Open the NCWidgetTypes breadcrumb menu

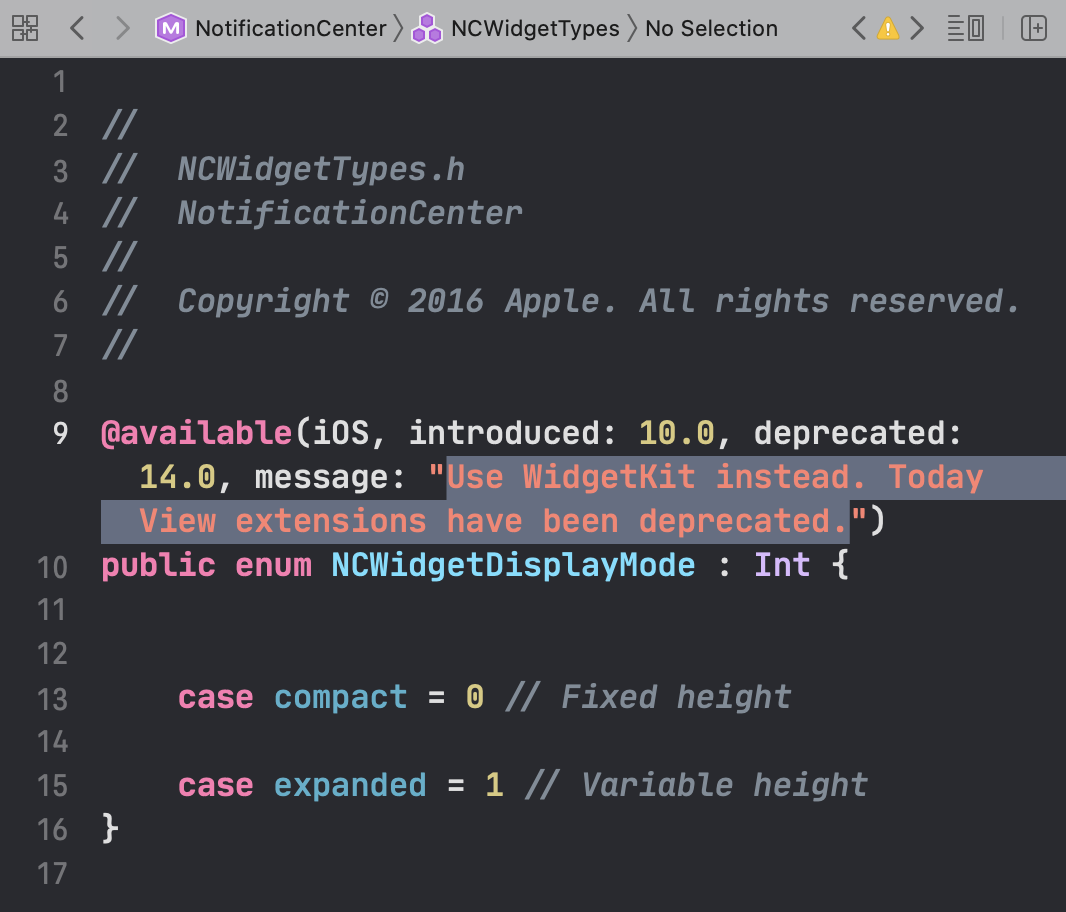click(535, 28)
